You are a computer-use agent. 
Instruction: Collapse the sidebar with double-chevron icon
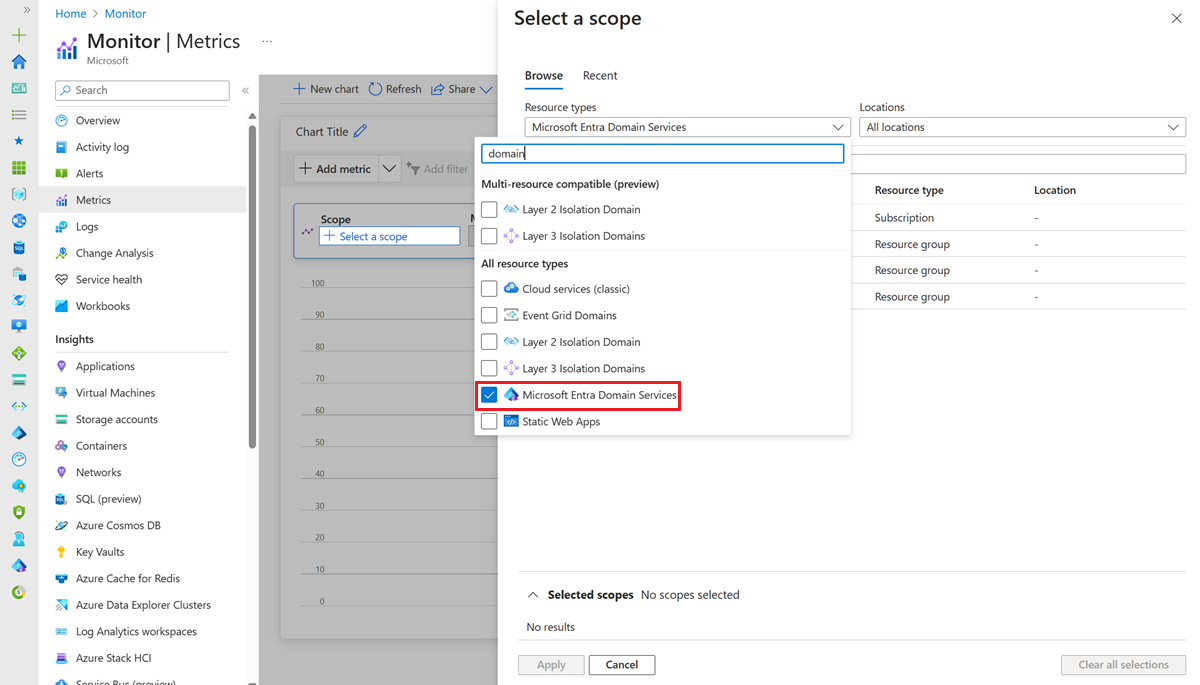click(245, 90)
